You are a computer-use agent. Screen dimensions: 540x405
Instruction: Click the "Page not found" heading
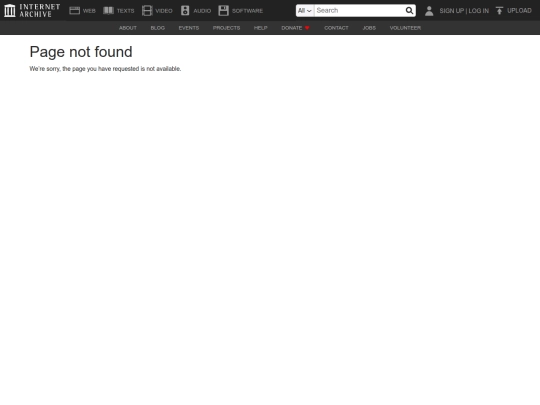click(x=81, y=52)
